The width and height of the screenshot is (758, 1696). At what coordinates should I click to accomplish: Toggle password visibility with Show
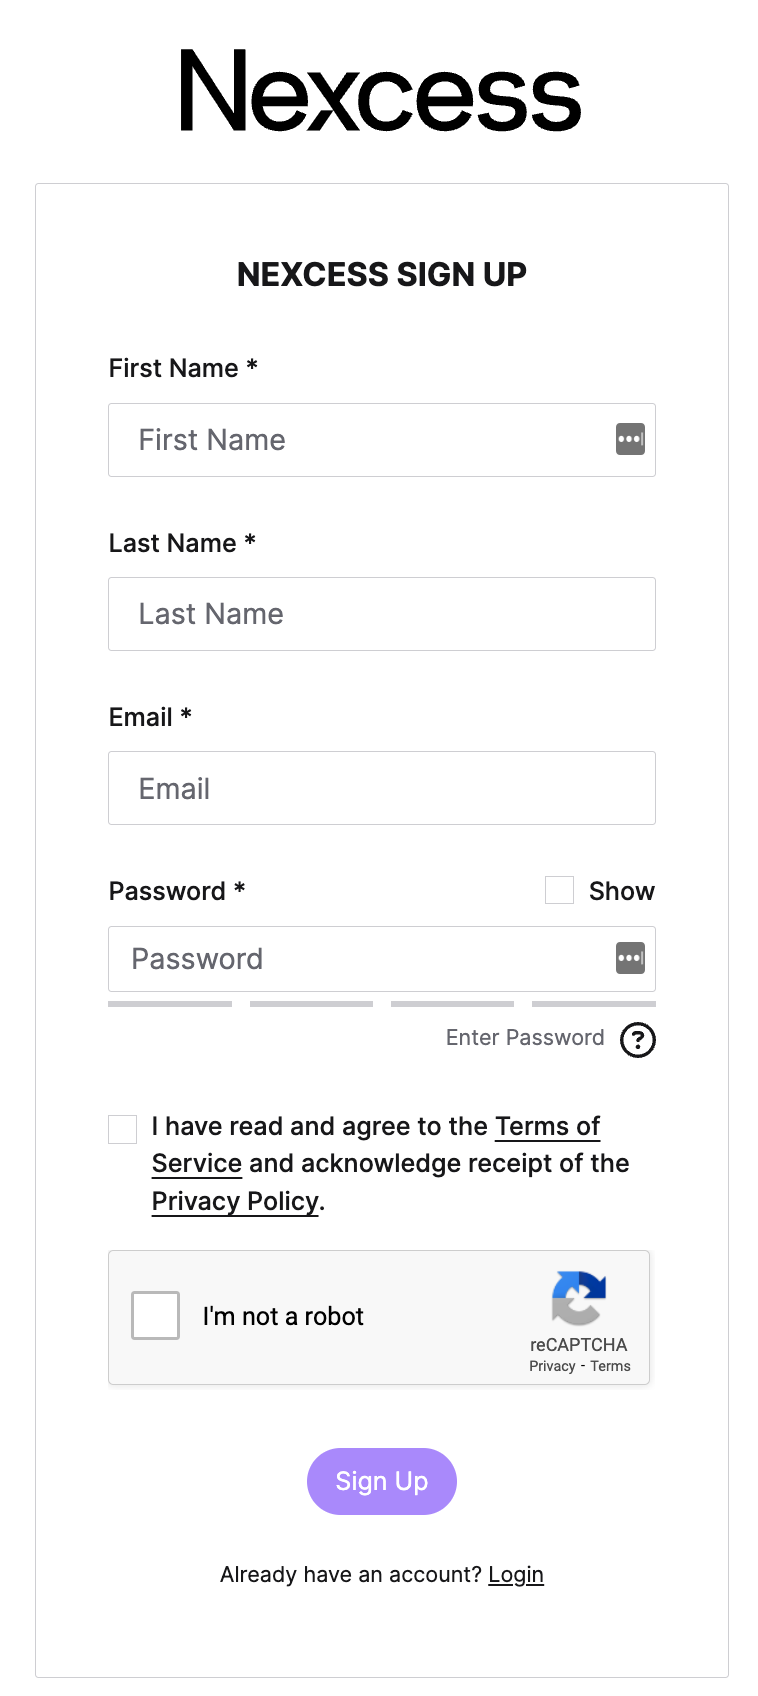(559, 890)
